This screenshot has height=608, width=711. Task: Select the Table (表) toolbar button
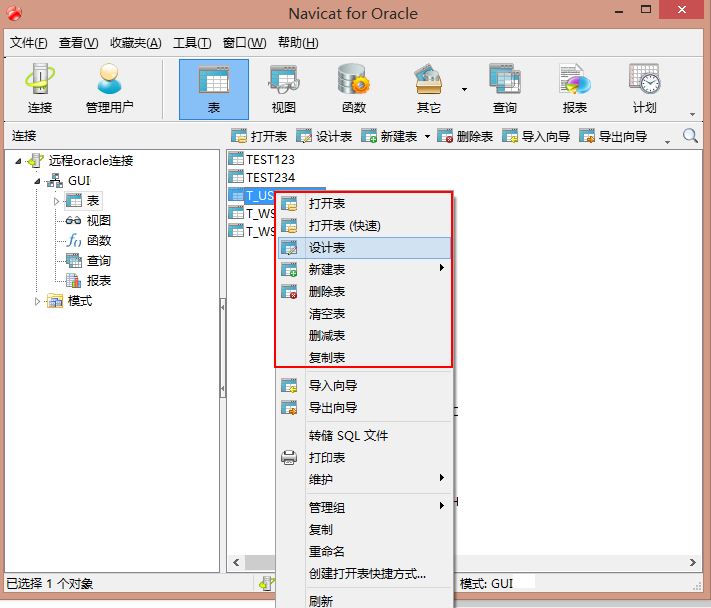[214, 89]
